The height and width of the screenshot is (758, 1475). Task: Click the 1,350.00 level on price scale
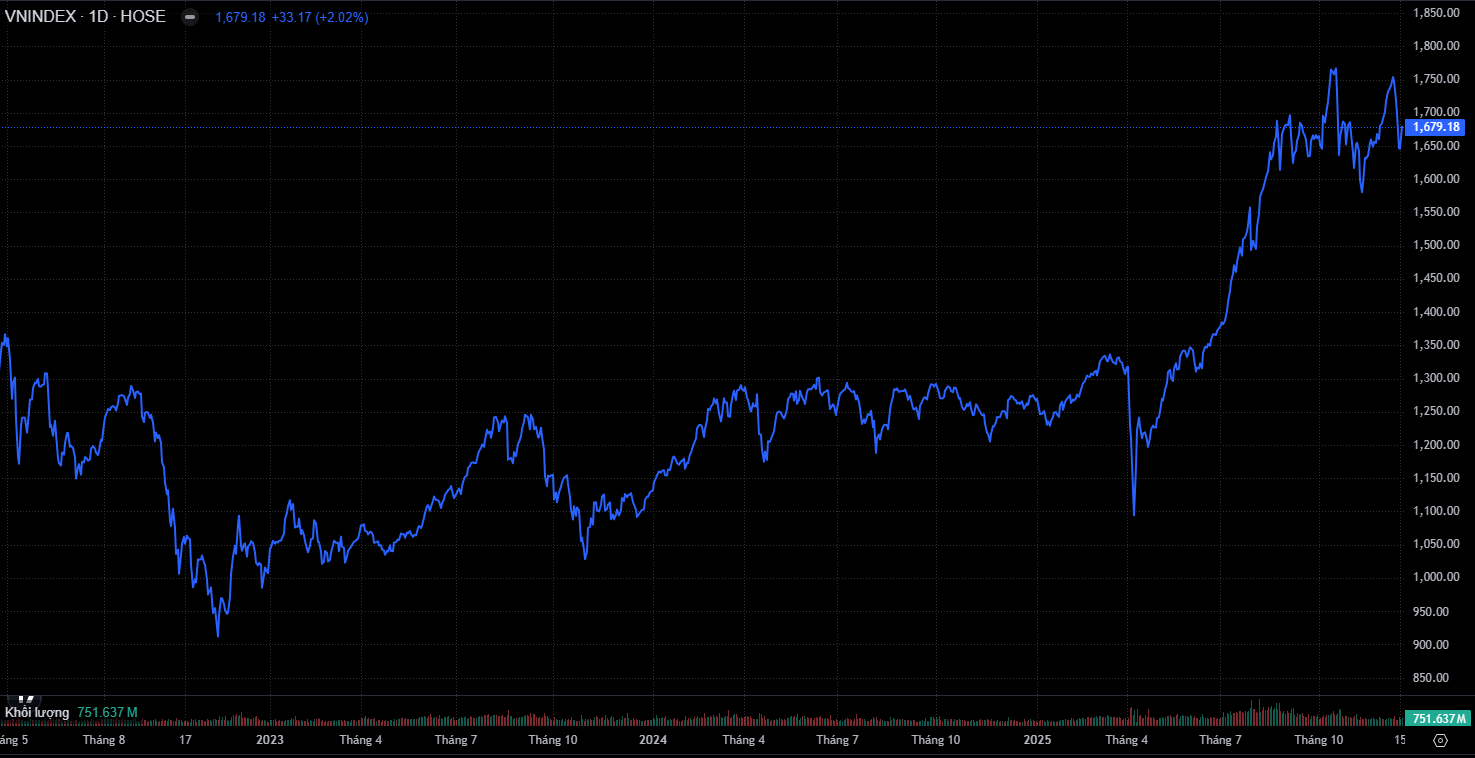click(1436, 345)
